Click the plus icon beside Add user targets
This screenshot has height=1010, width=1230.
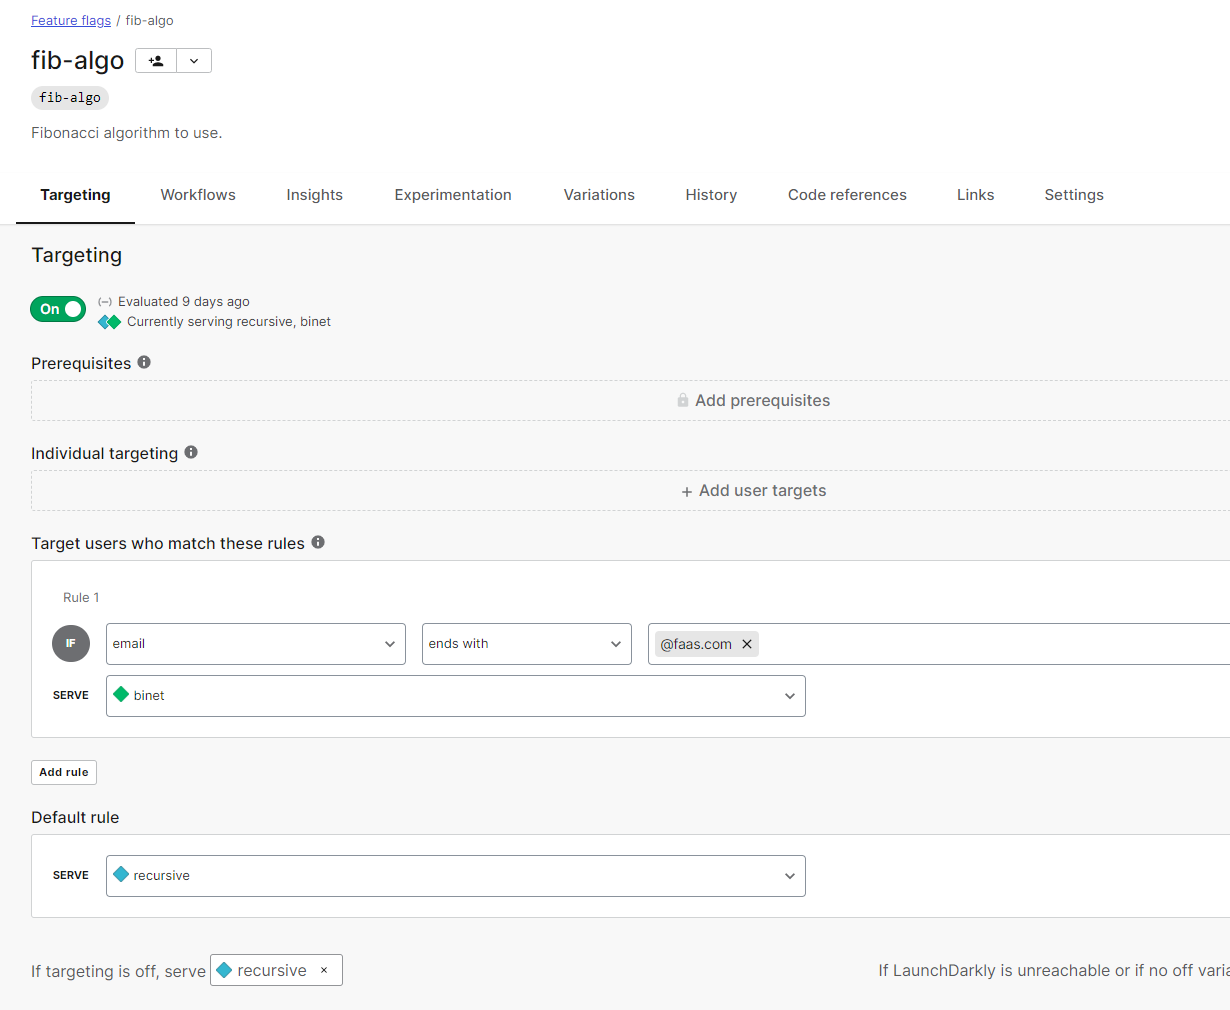pyautogui.click(x=687, y=491)
